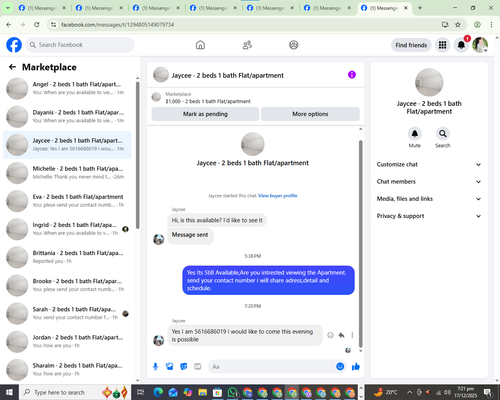Open new browser tab
500x400 pixels.
[420, 8]
